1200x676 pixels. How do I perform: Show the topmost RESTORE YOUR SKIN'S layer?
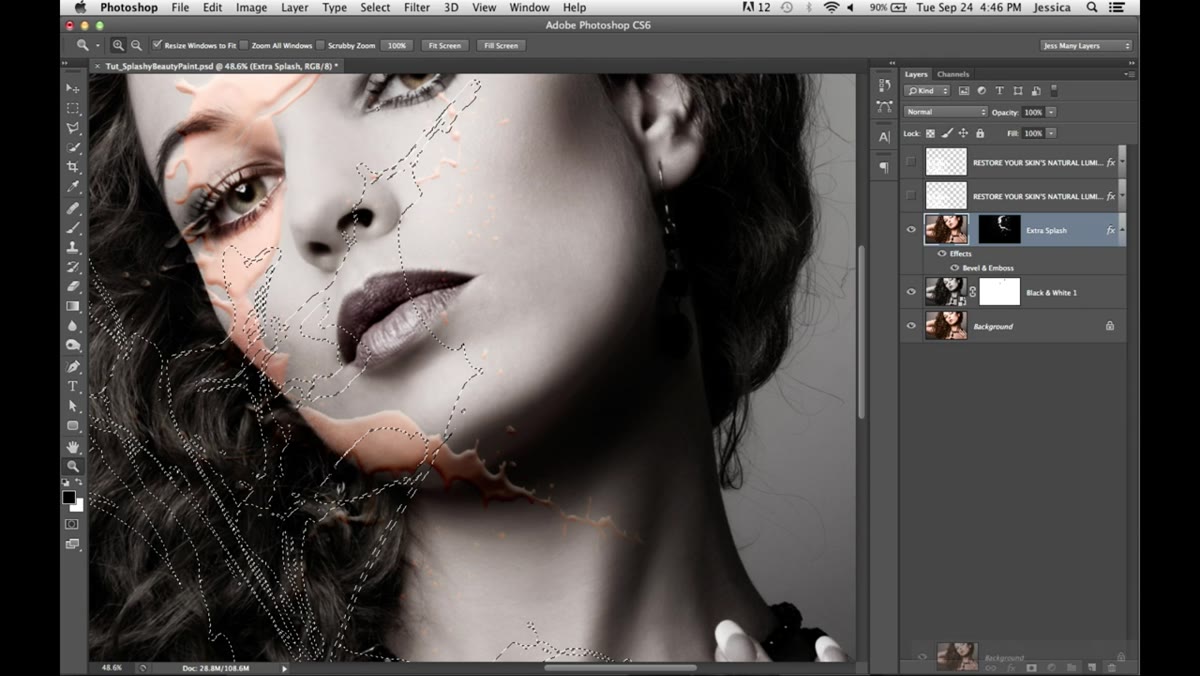click(x=911, y=162)
